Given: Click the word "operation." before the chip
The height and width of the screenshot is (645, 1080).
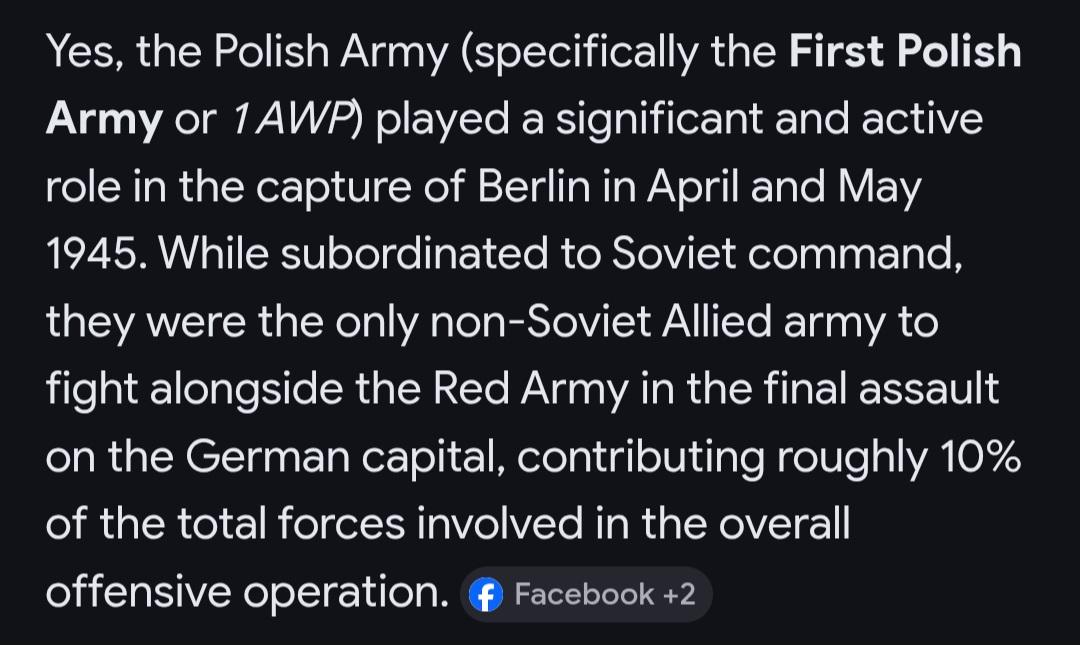Looking at the screenshot, I should click(x=345, y=593).
